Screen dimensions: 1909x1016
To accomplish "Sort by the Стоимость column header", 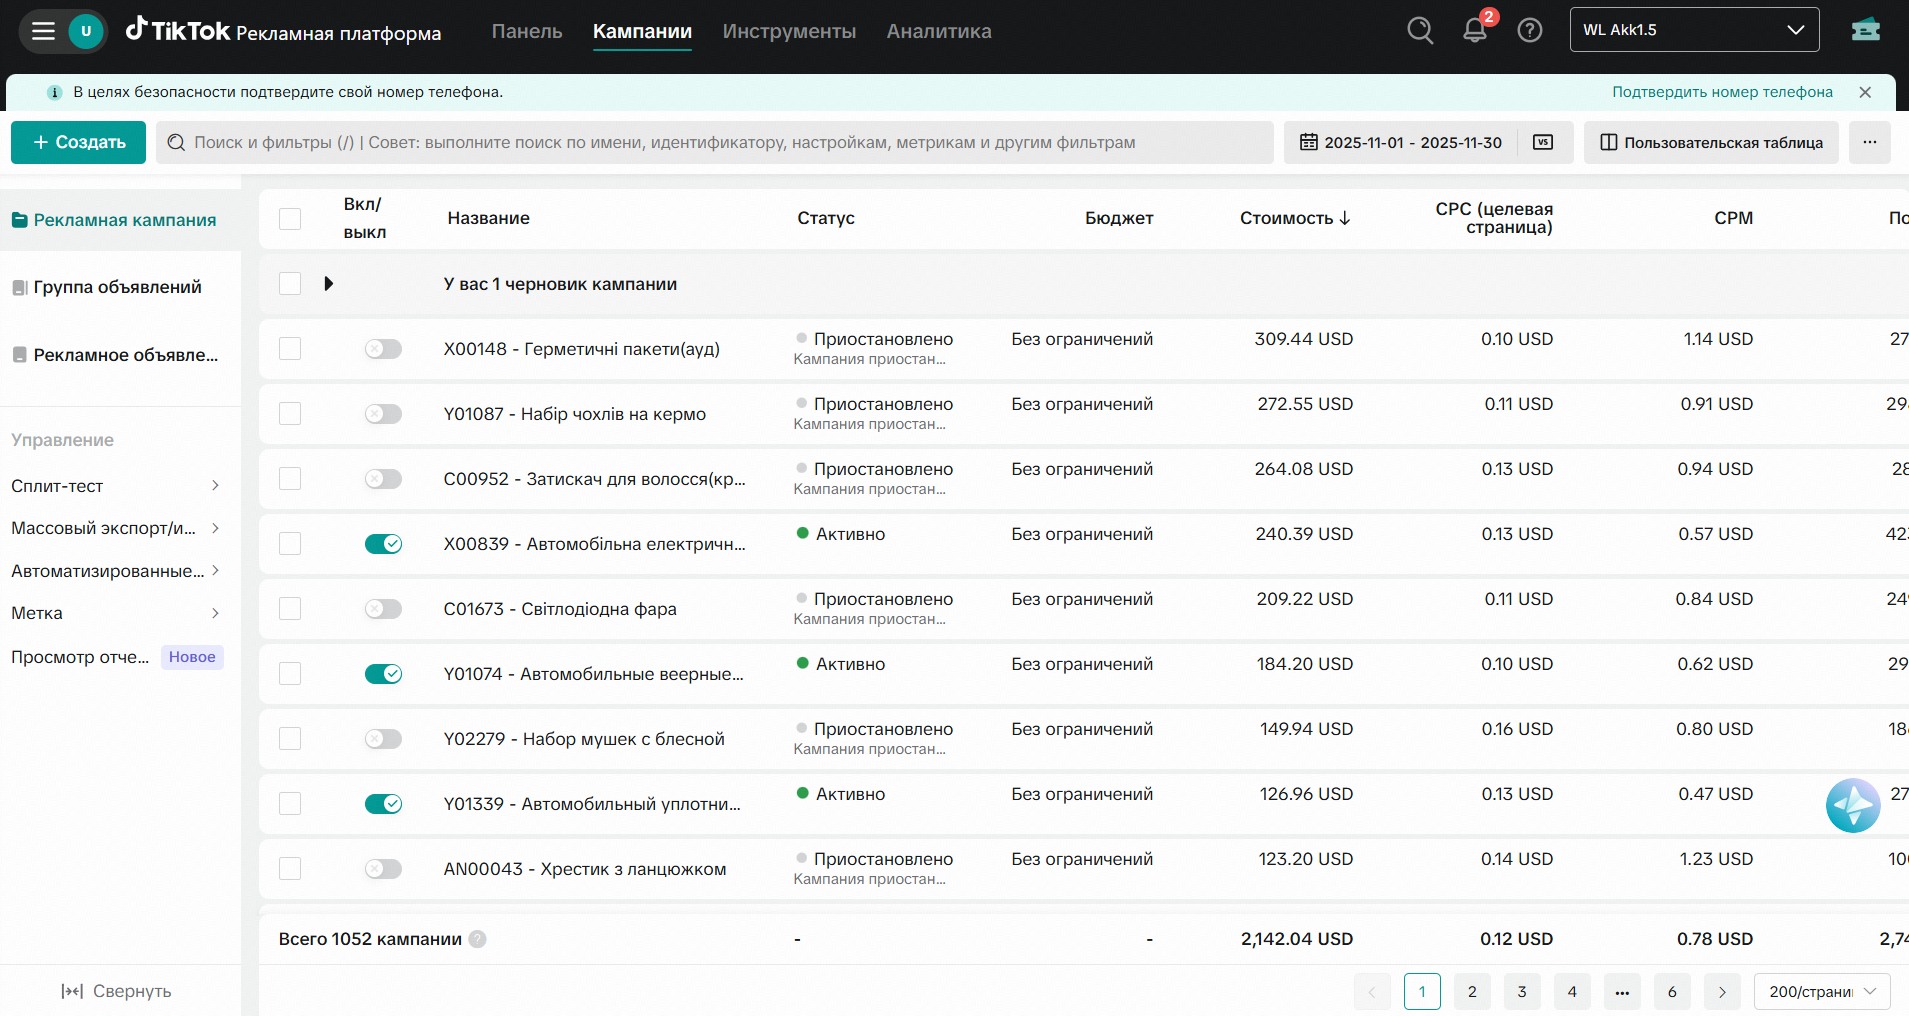I will (1295, 218).
